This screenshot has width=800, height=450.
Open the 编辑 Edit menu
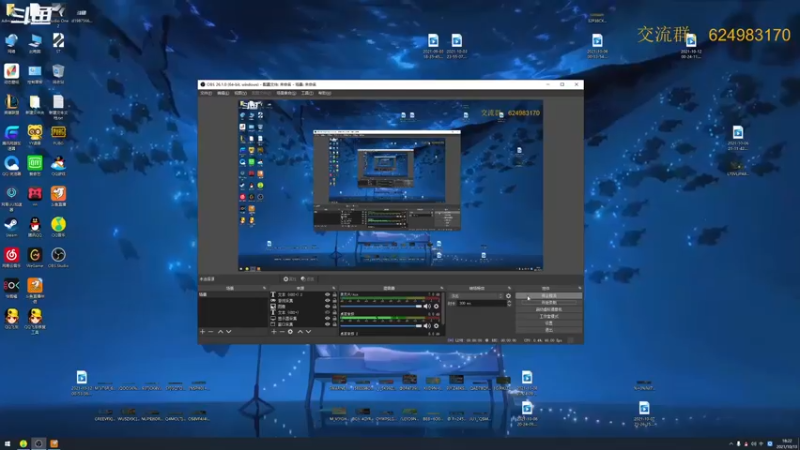[223, 93]
